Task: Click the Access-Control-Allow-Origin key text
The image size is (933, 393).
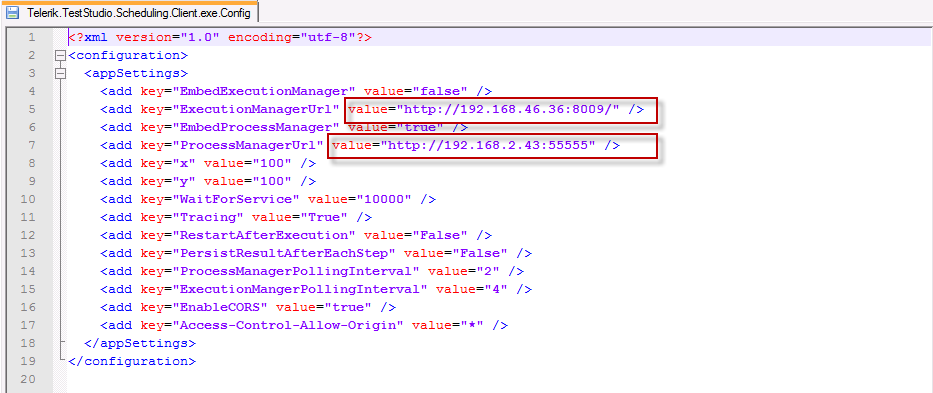Action: tap(287, 325)
